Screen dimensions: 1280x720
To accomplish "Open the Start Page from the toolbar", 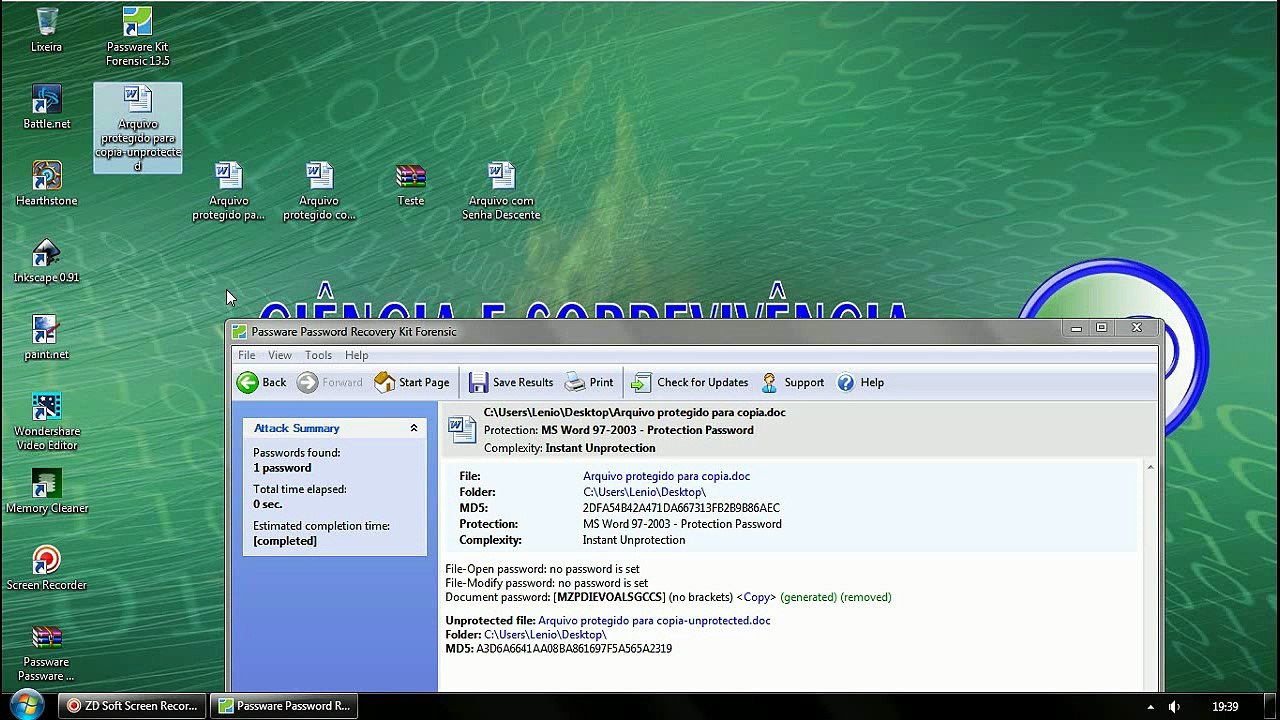I will click(x=411, y=382).
